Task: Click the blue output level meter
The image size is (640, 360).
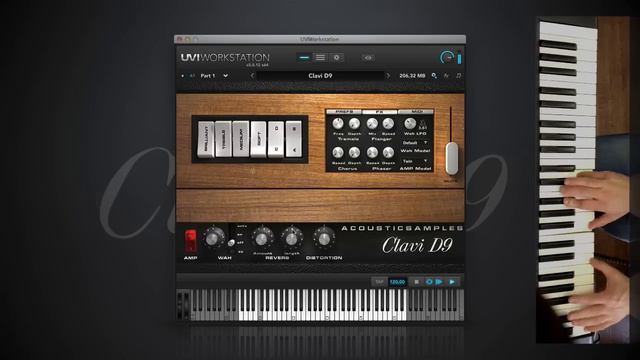Action: point(459,58)
